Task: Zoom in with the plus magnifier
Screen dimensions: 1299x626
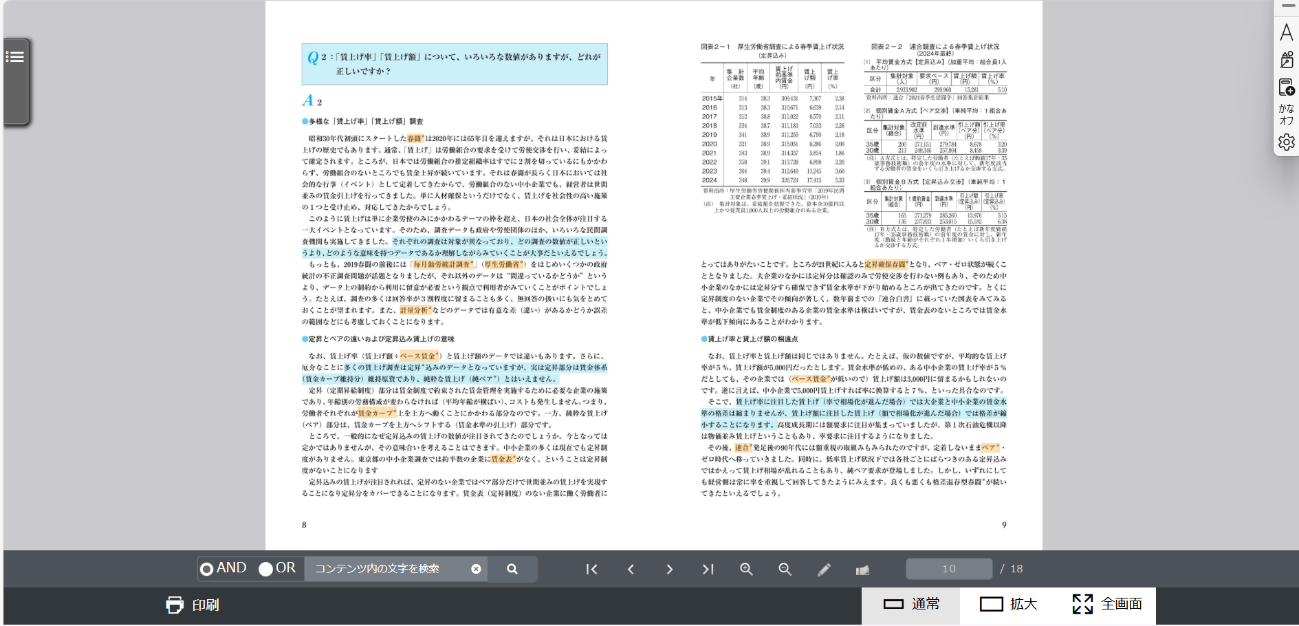Action: (746, 569)
